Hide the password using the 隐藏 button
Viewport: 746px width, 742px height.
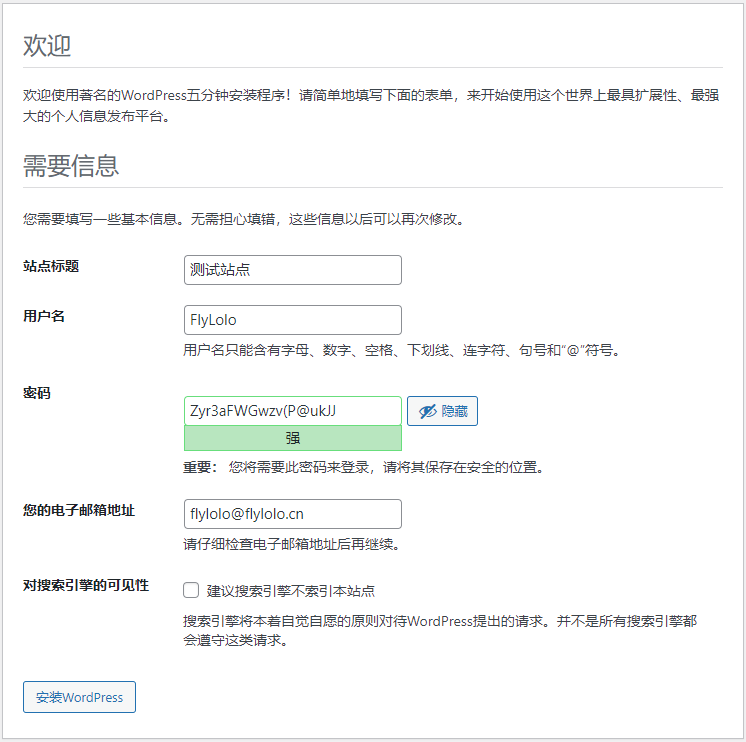tap(442, 411)
